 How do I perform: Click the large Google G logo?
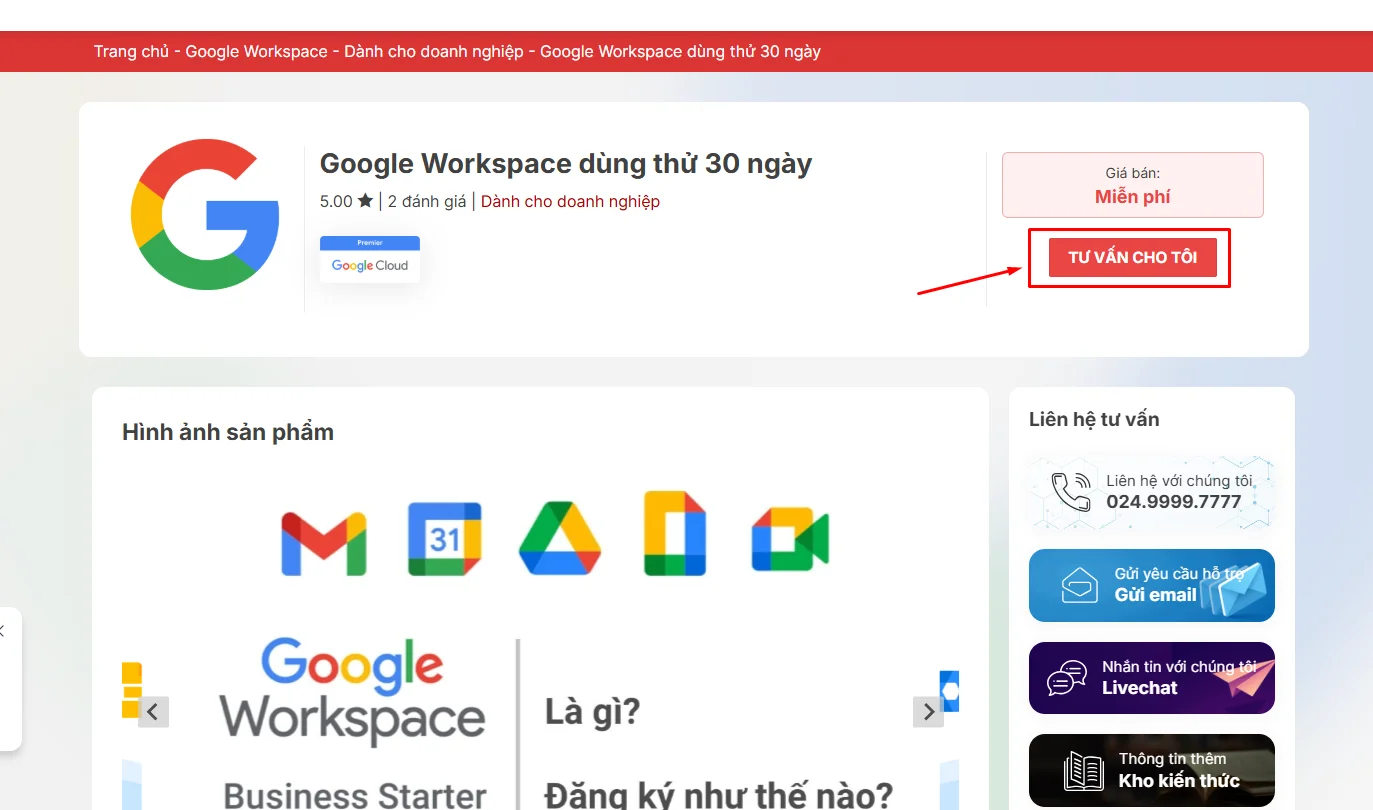point(205,215)
